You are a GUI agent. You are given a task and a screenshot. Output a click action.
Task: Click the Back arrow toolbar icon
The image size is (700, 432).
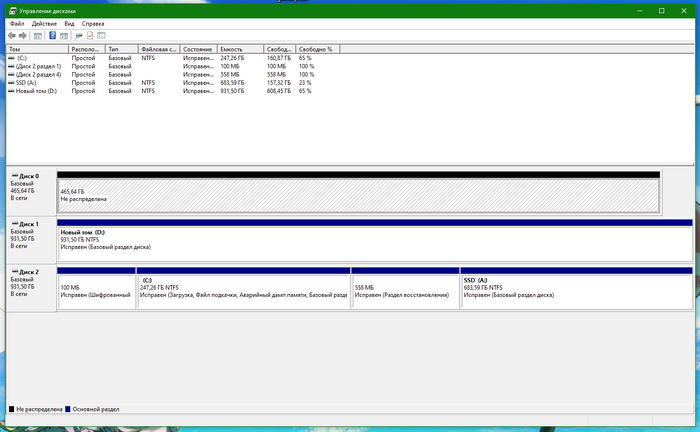click(x=11, y=35)
